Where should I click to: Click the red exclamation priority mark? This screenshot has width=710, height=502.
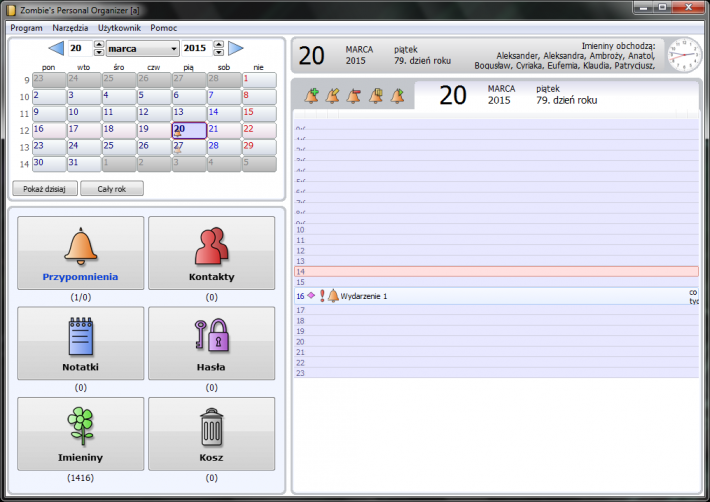point(322,296)
